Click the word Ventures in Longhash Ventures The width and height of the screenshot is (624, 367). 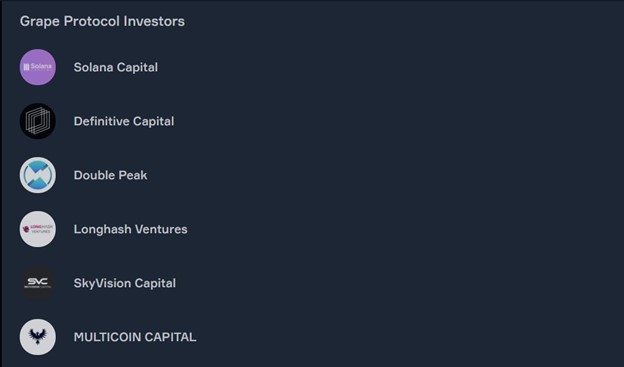[x=161, y=229]
